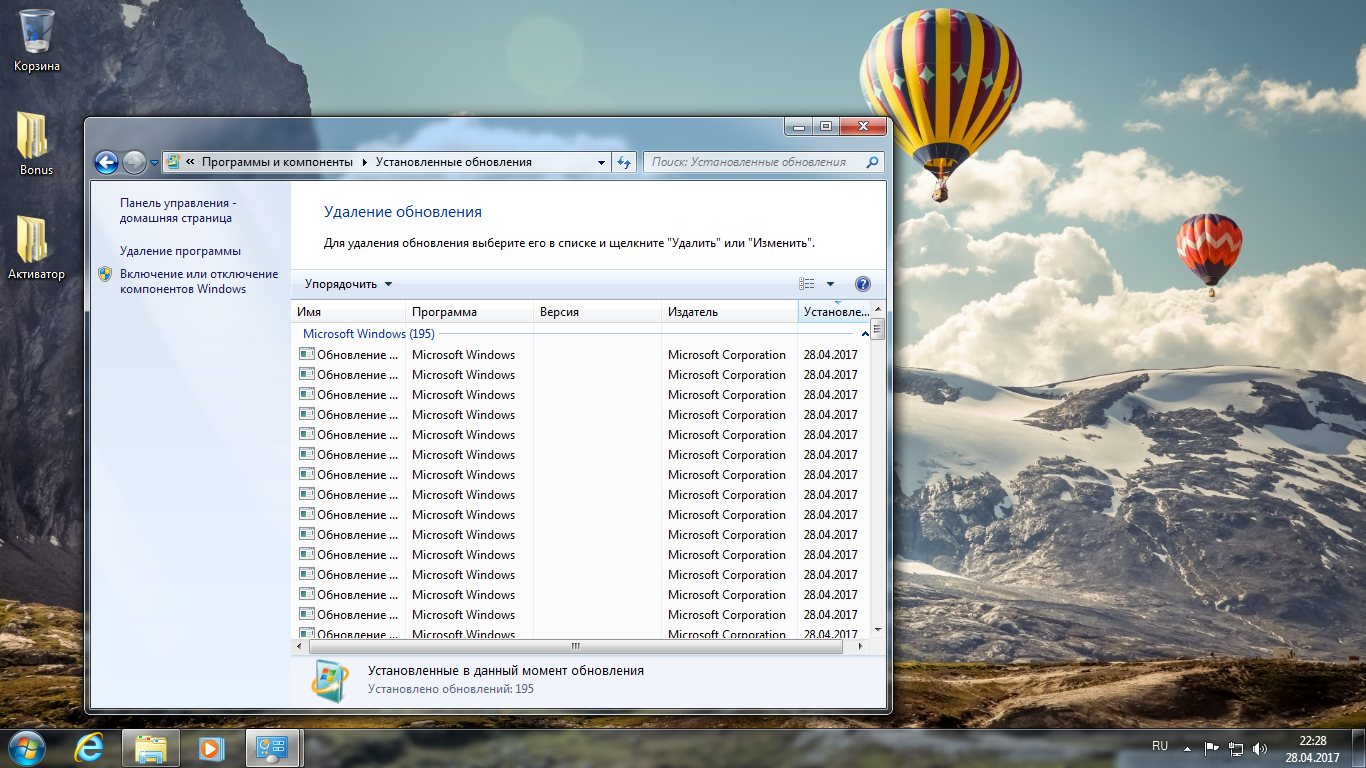Show hidden tray icons arrow
Image resolution: width=1366 pixels, height=768 pixels.
click(1188, 748)
